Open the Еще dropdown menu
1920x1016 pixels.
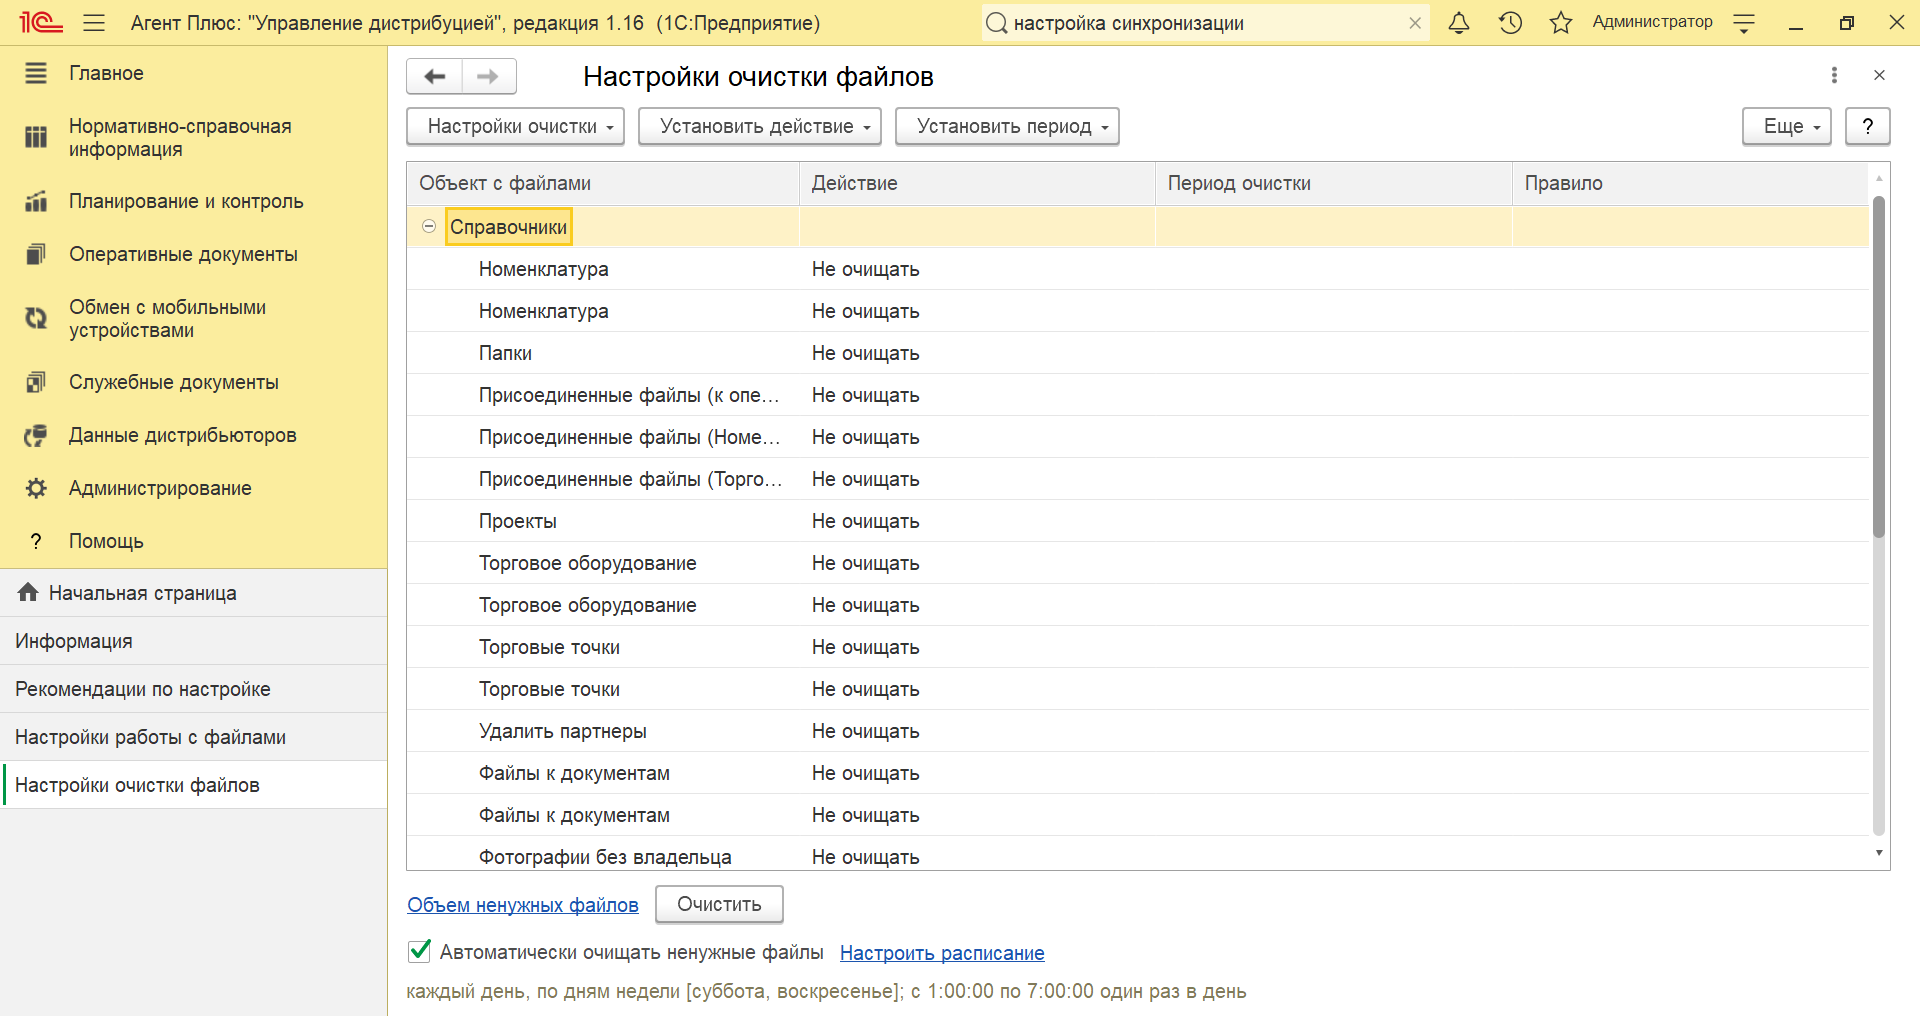(x=1787, y=126)
